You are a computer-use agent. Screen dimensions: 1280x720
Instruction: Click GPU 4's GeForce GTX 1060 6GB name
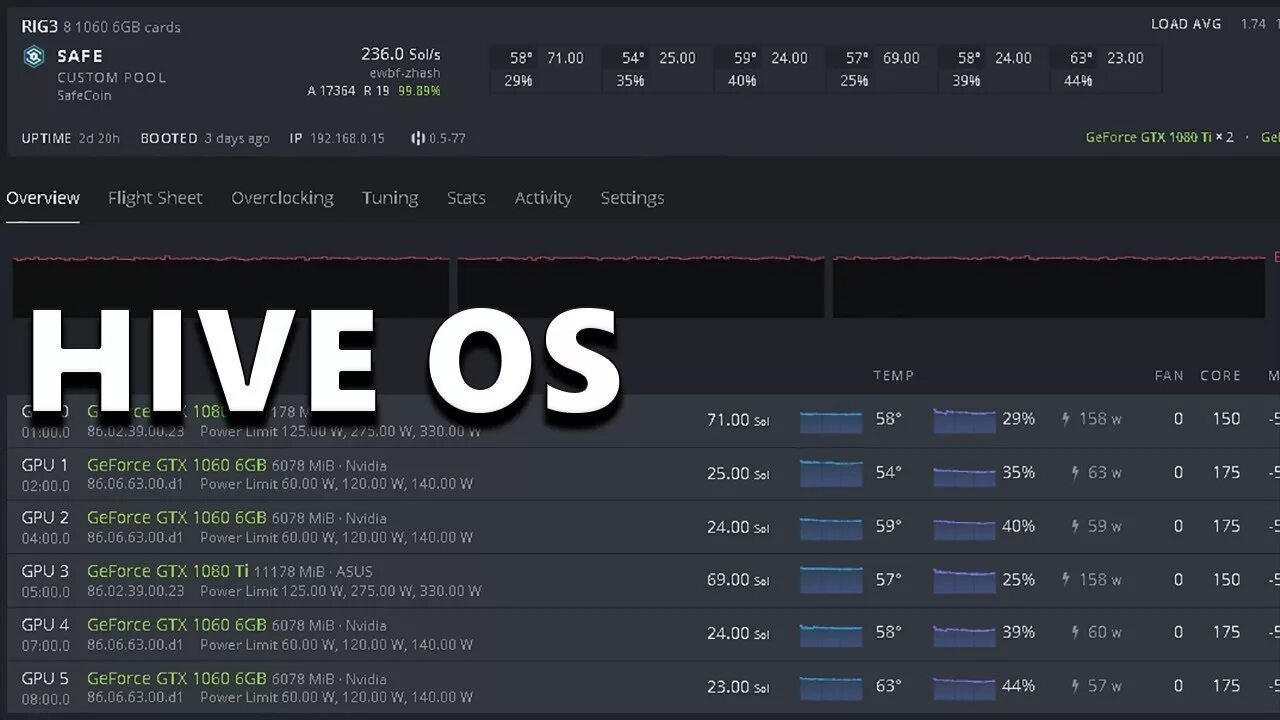pyautogui.click(x=177, y=625)
